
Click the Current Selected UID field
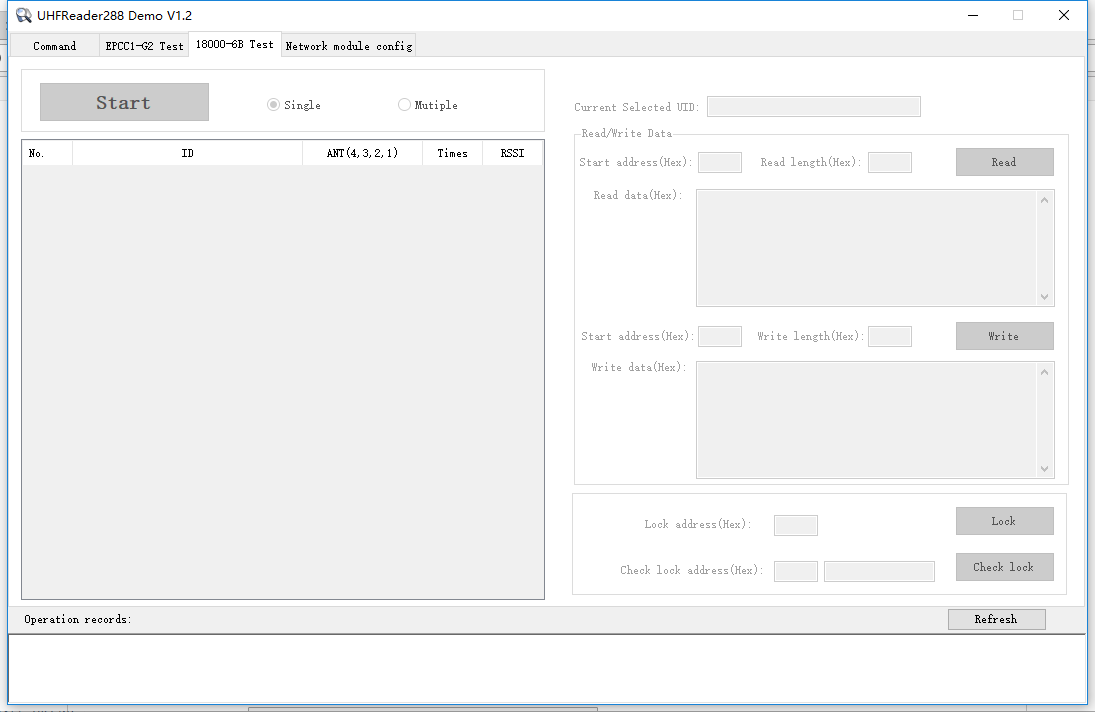click(814, 107)
